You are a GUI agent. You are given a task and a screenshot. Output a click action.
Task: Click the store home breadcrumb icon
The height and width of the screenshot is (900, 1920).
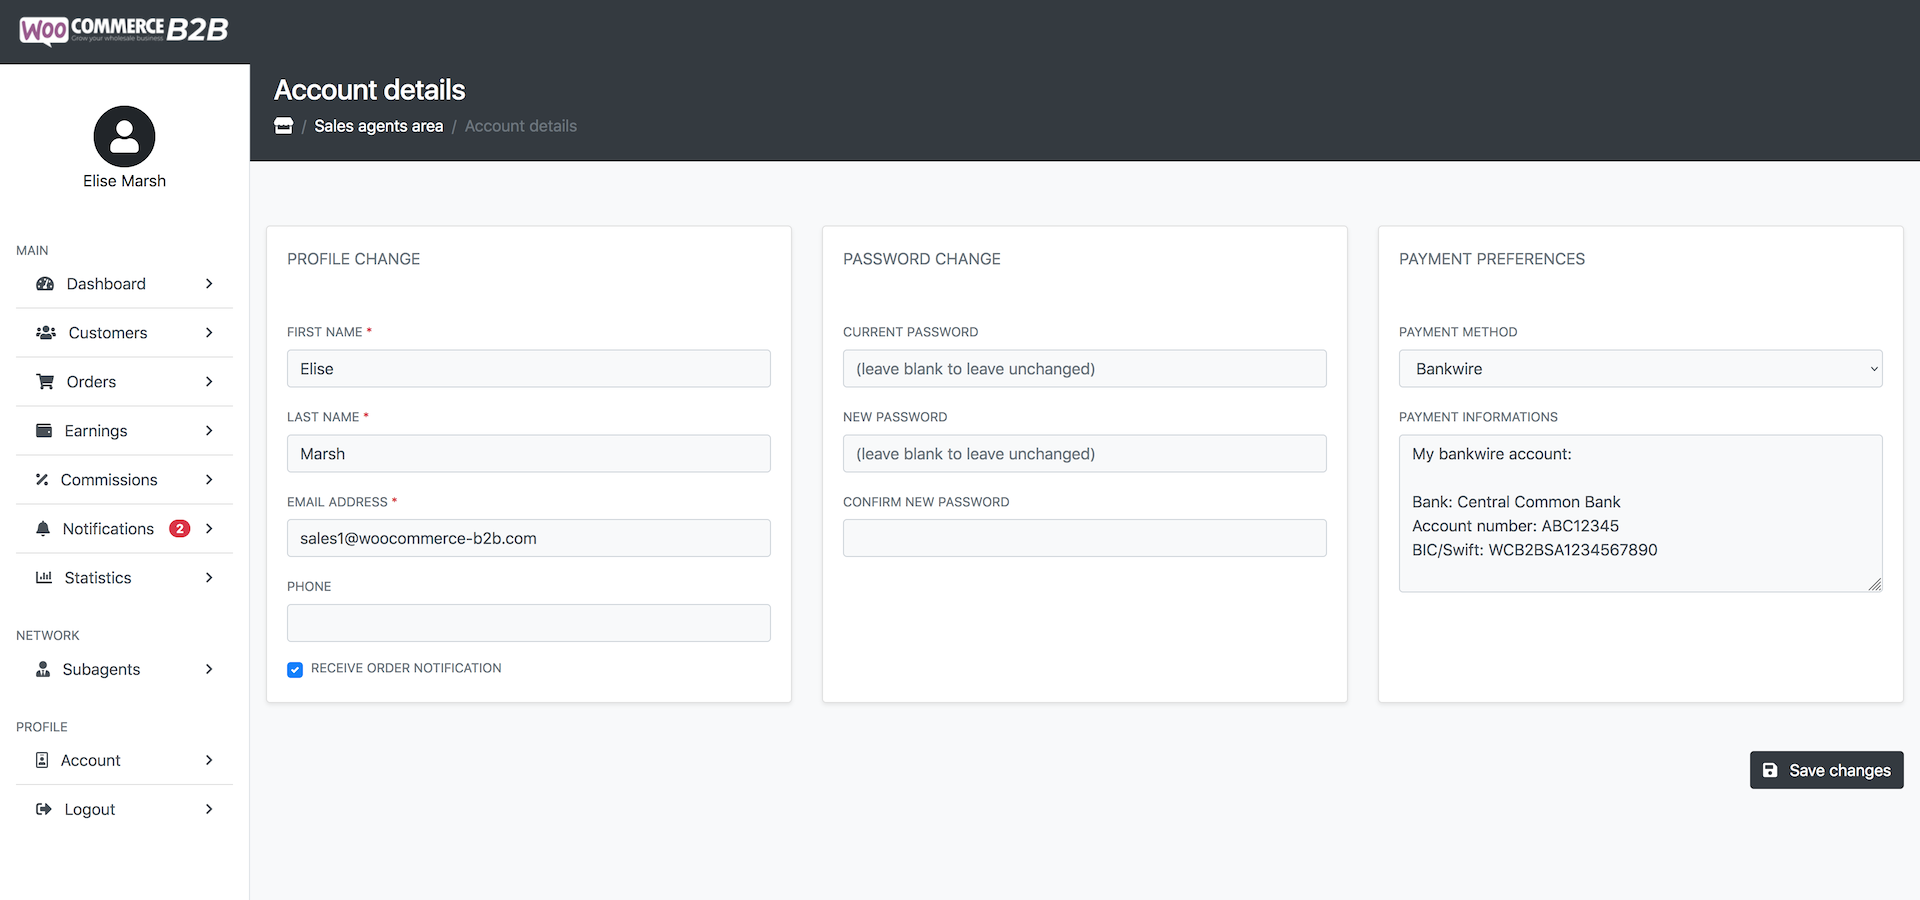click(284, 126)
